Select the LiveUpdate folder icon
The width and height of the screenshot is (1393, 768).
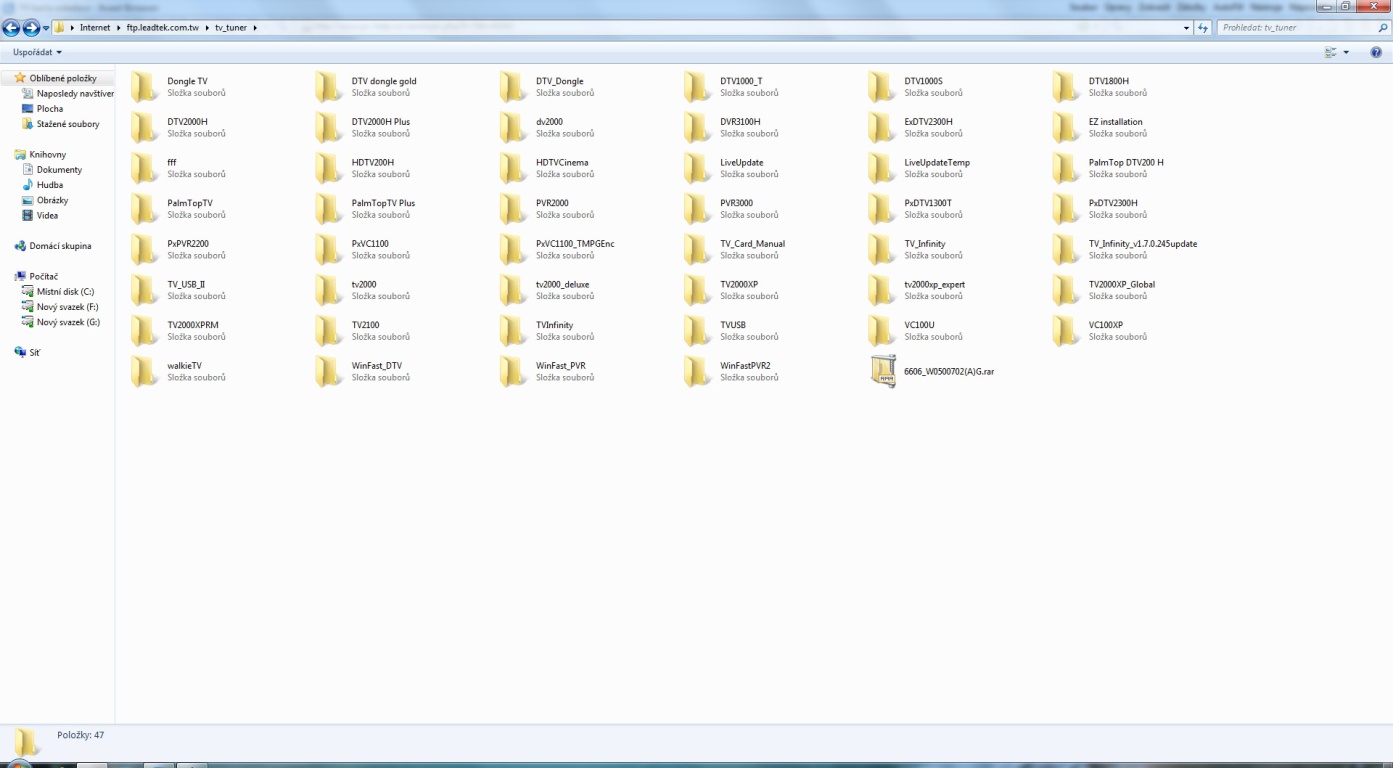tap(698, 168)
